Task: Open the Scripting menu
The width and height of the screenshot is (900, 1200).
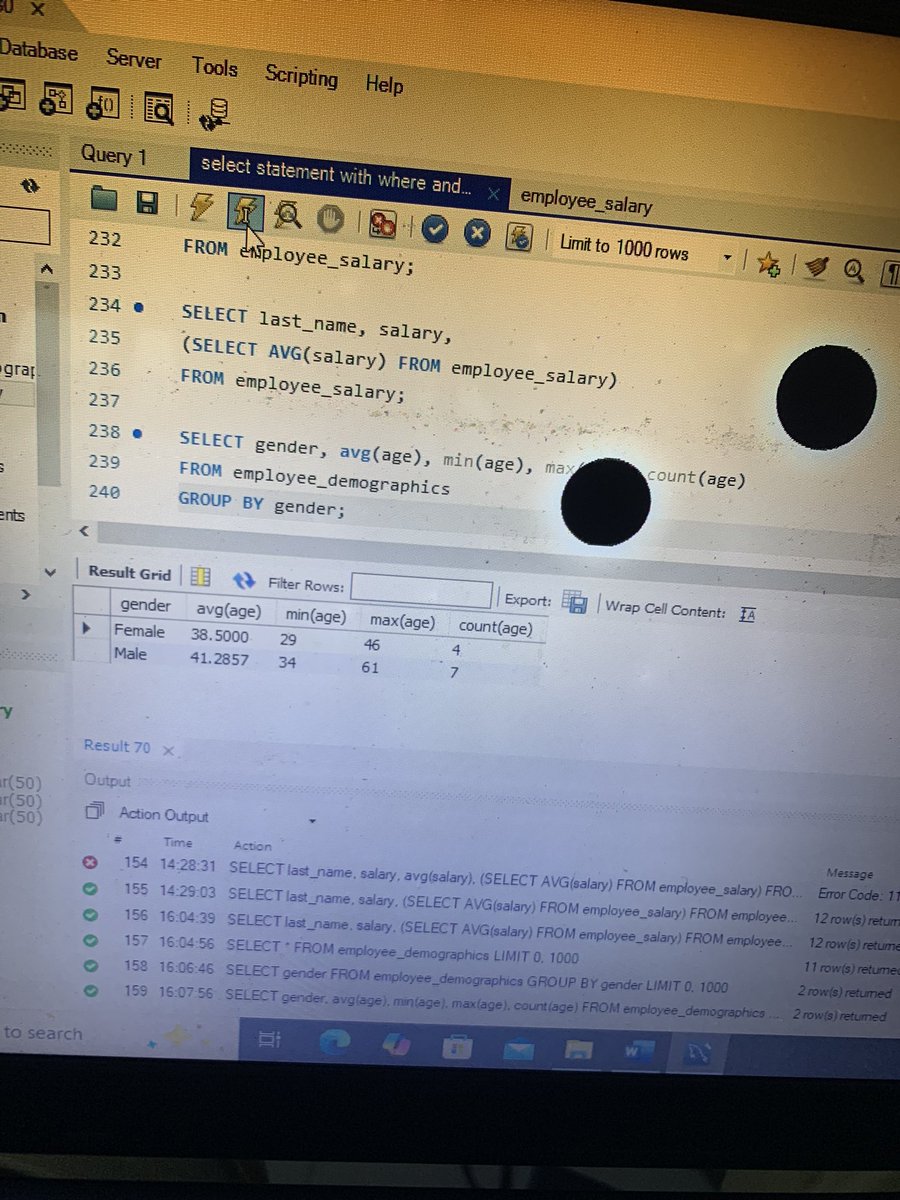Action: click(301, 76)
